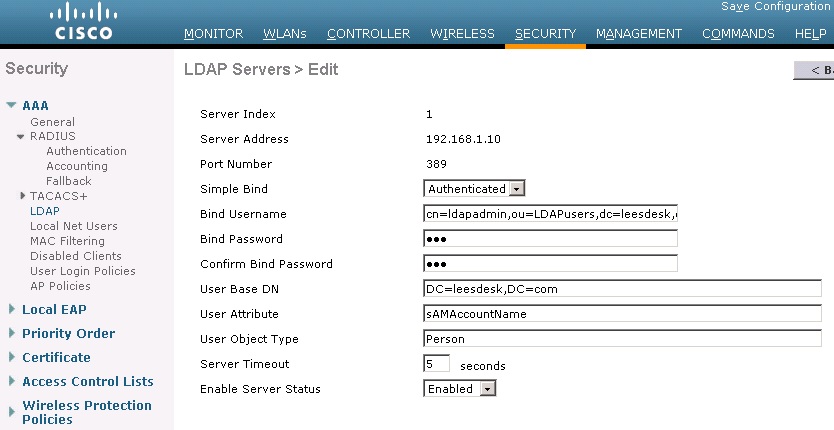Click the Back button

tap(814, 70)
